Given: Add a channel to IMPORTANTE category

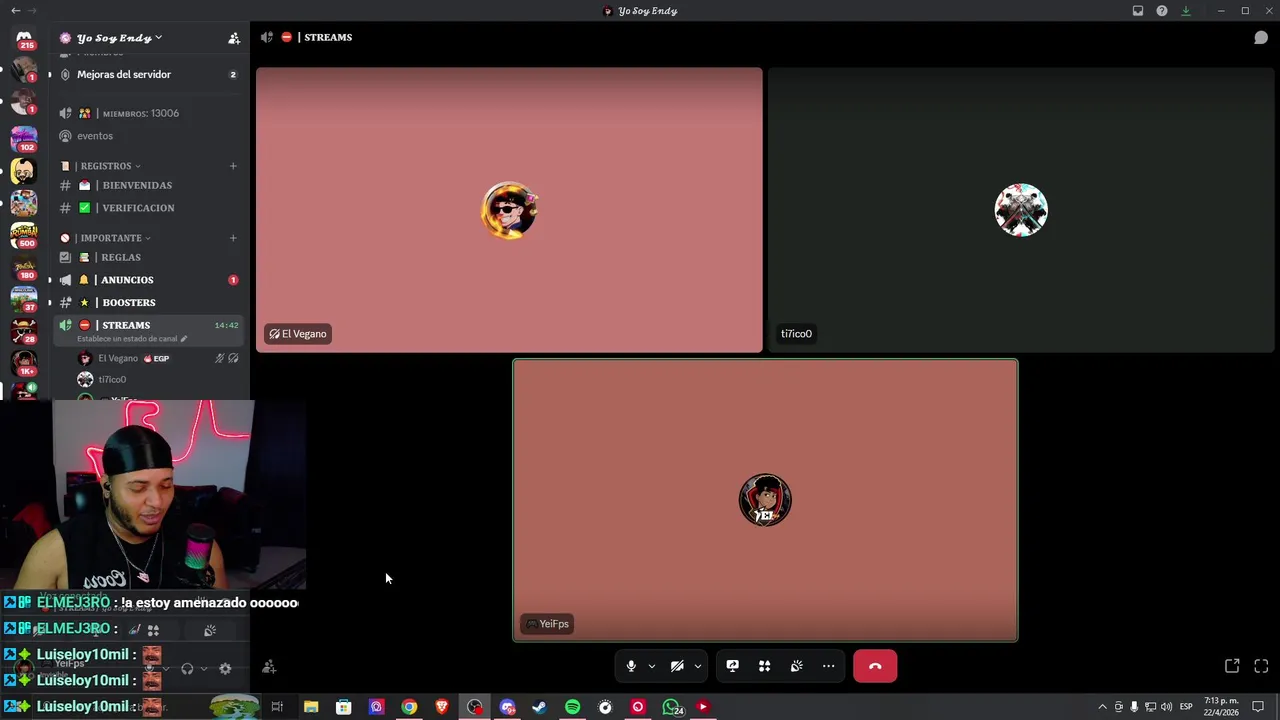Looking at the screenshot, I should [x=233, y=238].
